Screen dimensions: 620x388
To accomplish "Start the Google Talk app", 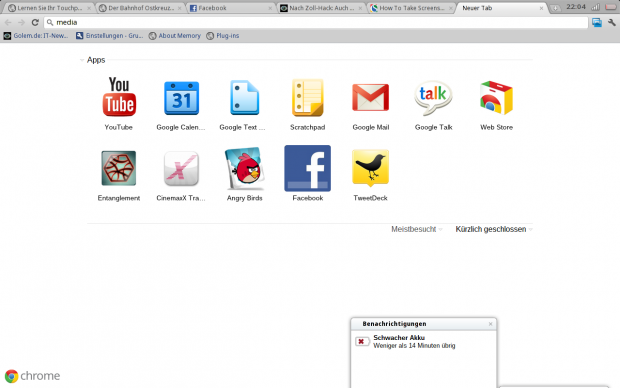I will click(x=433, y=98).
